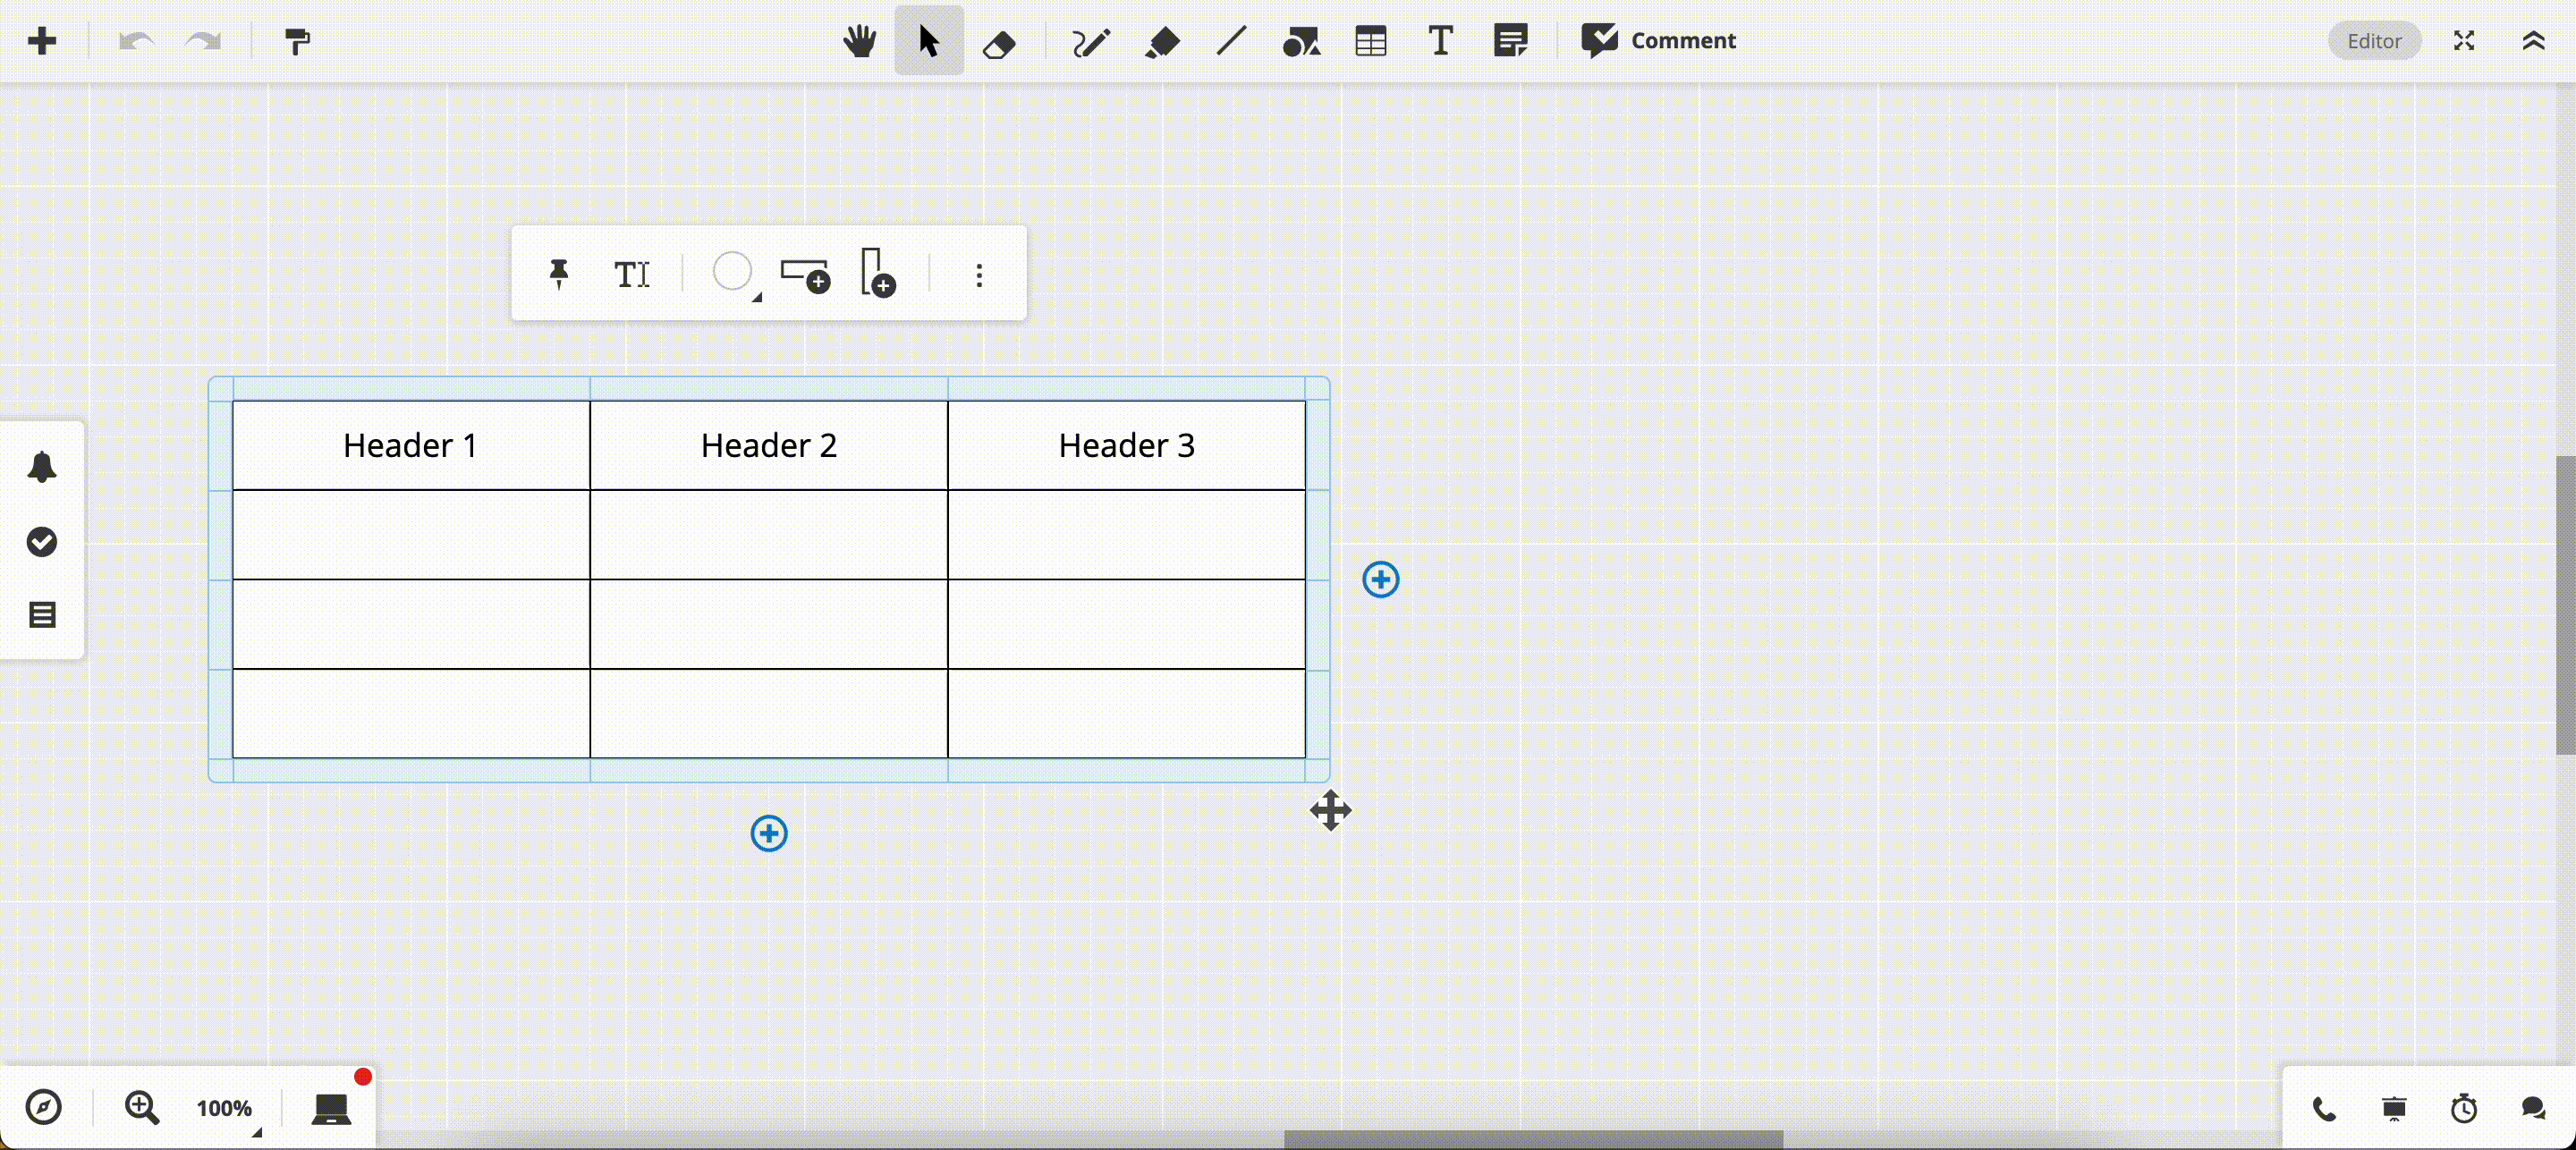Select the Line tool
Viewport: 2576px width, 1150px height.
click(x=1232, y=41)
